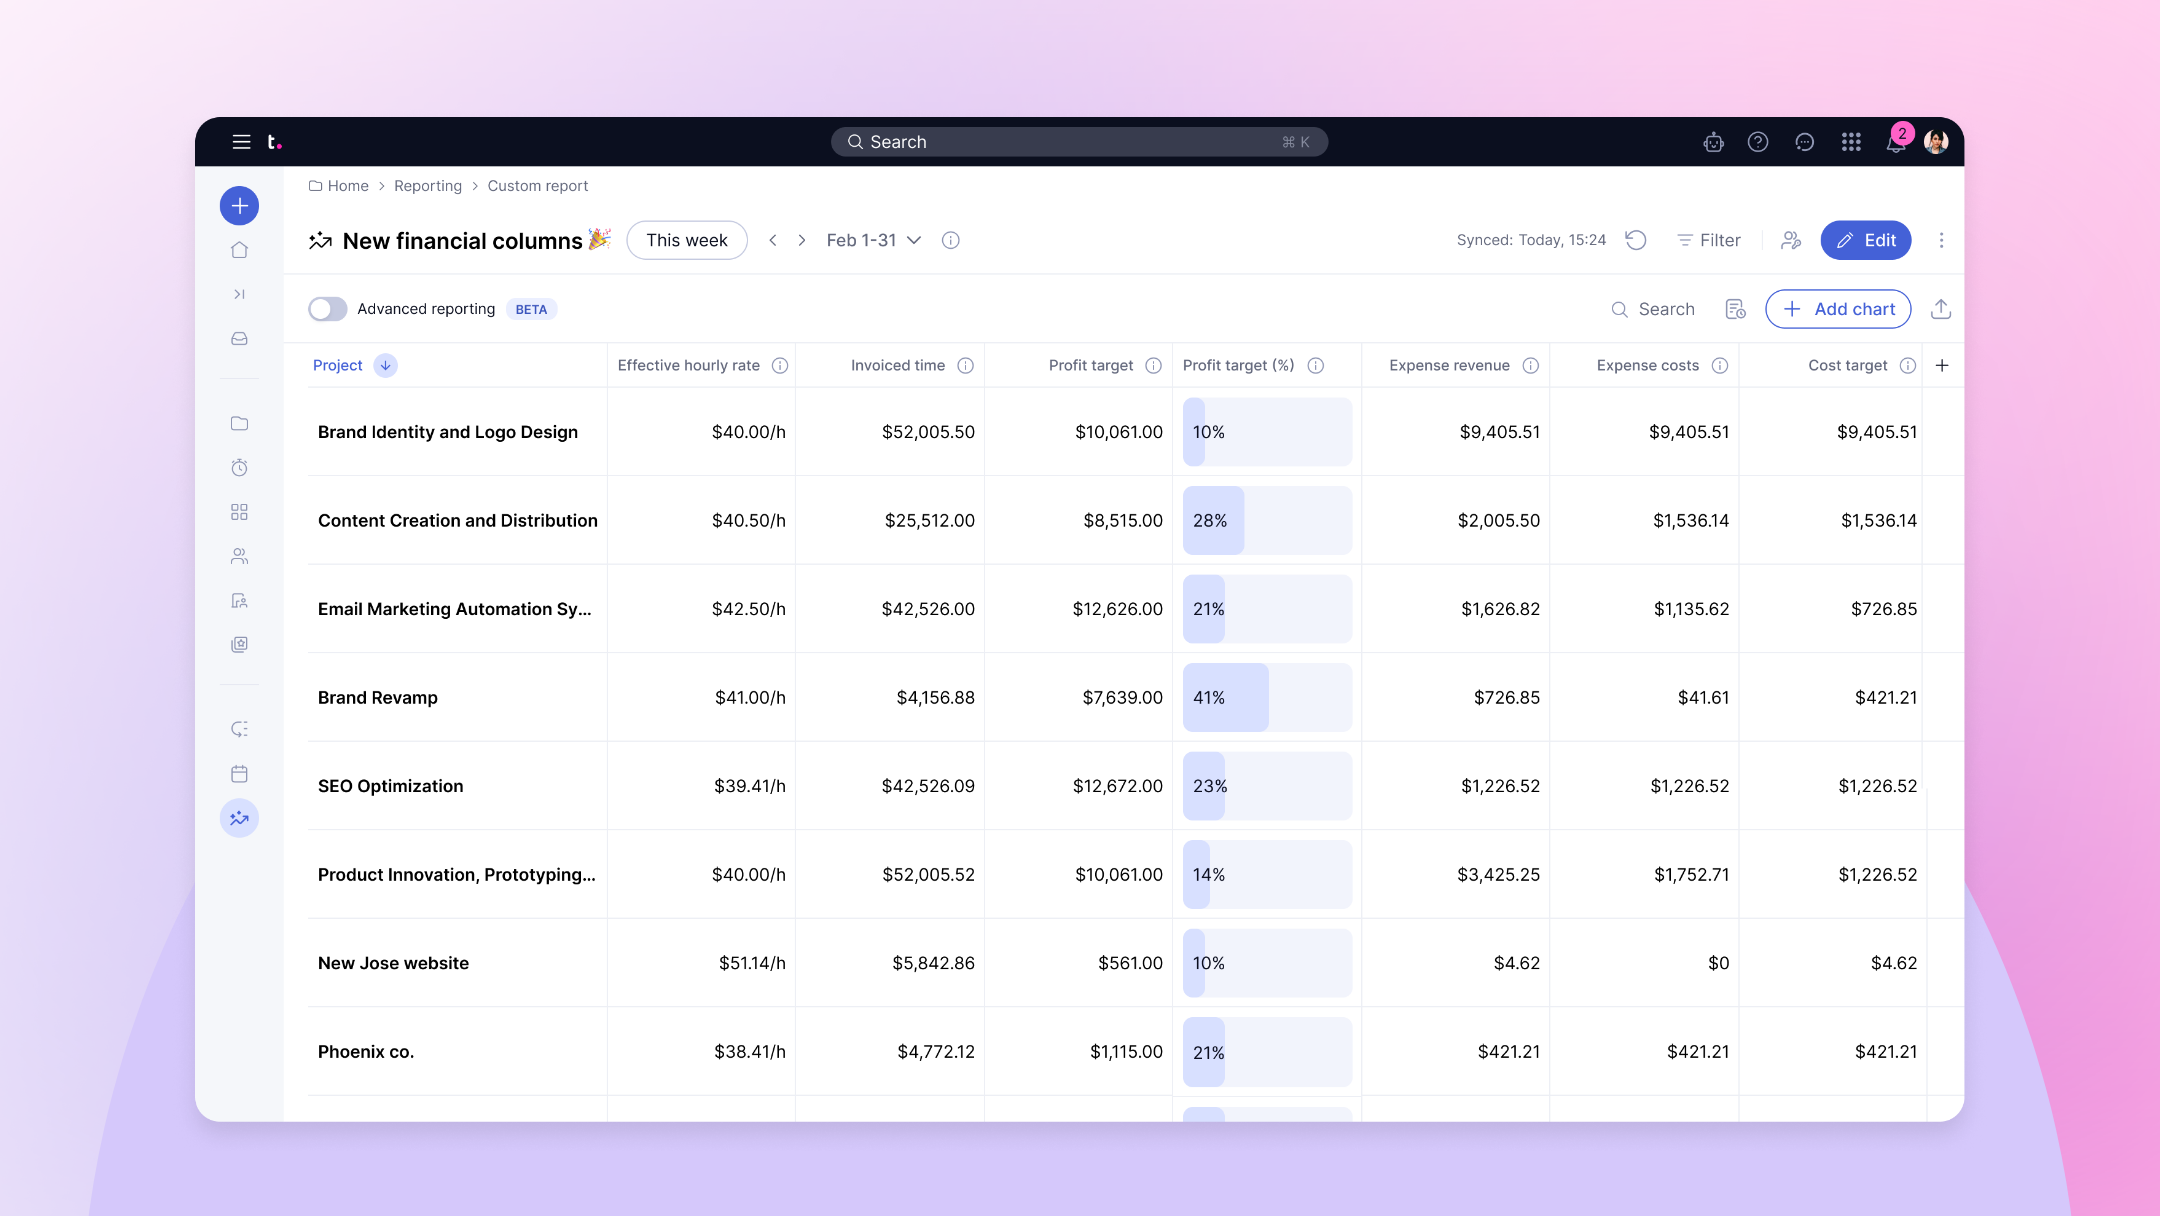Open the Brand Identity and Logo Design project
Viewport: 2160px width, 1216px height.
[448, 432]
